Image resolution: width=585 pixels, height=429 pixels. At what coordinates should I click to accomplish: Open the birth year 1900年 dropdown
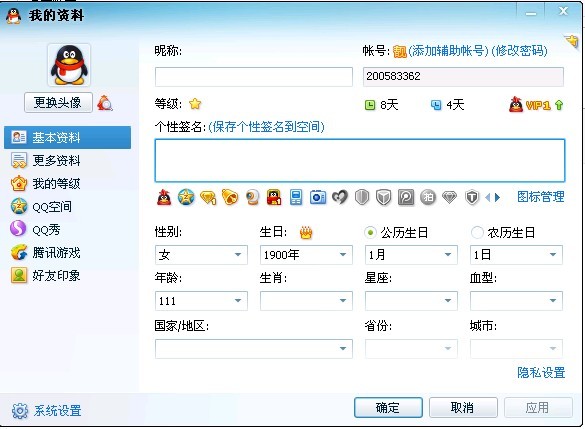coord(306,255)
